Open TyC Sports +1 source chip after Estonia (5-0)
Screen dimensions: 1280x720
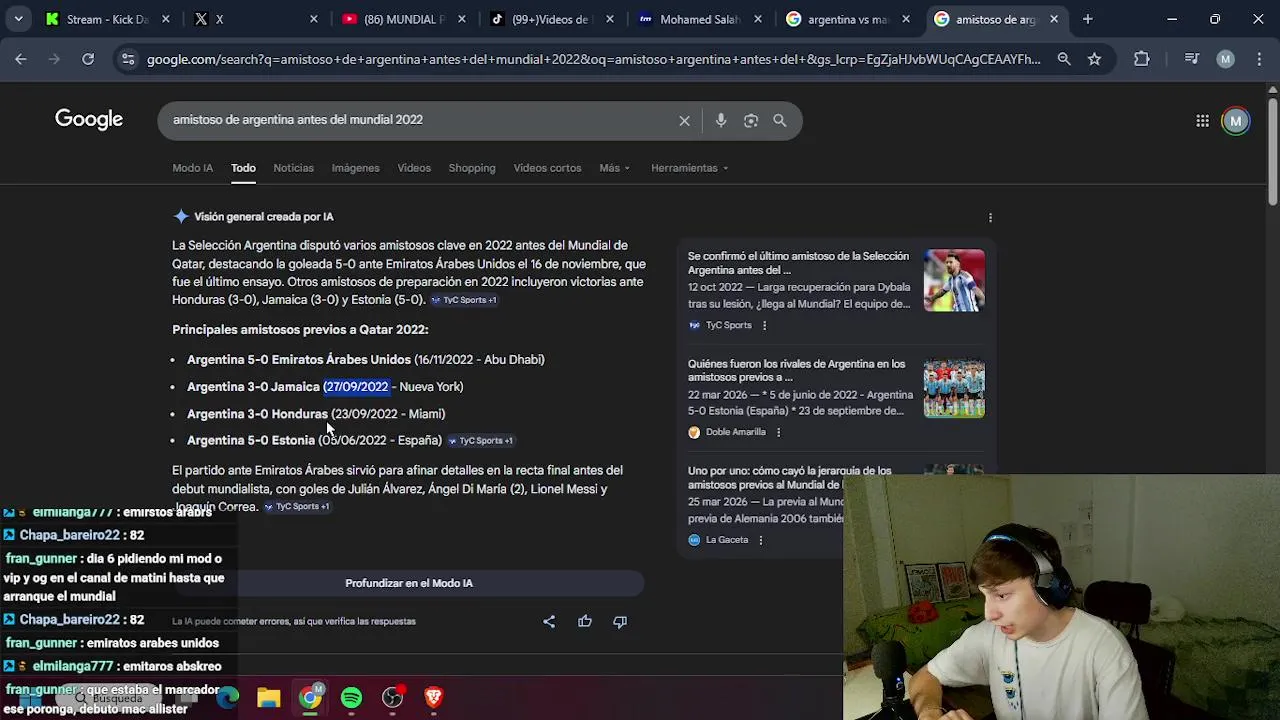point(463,300)
